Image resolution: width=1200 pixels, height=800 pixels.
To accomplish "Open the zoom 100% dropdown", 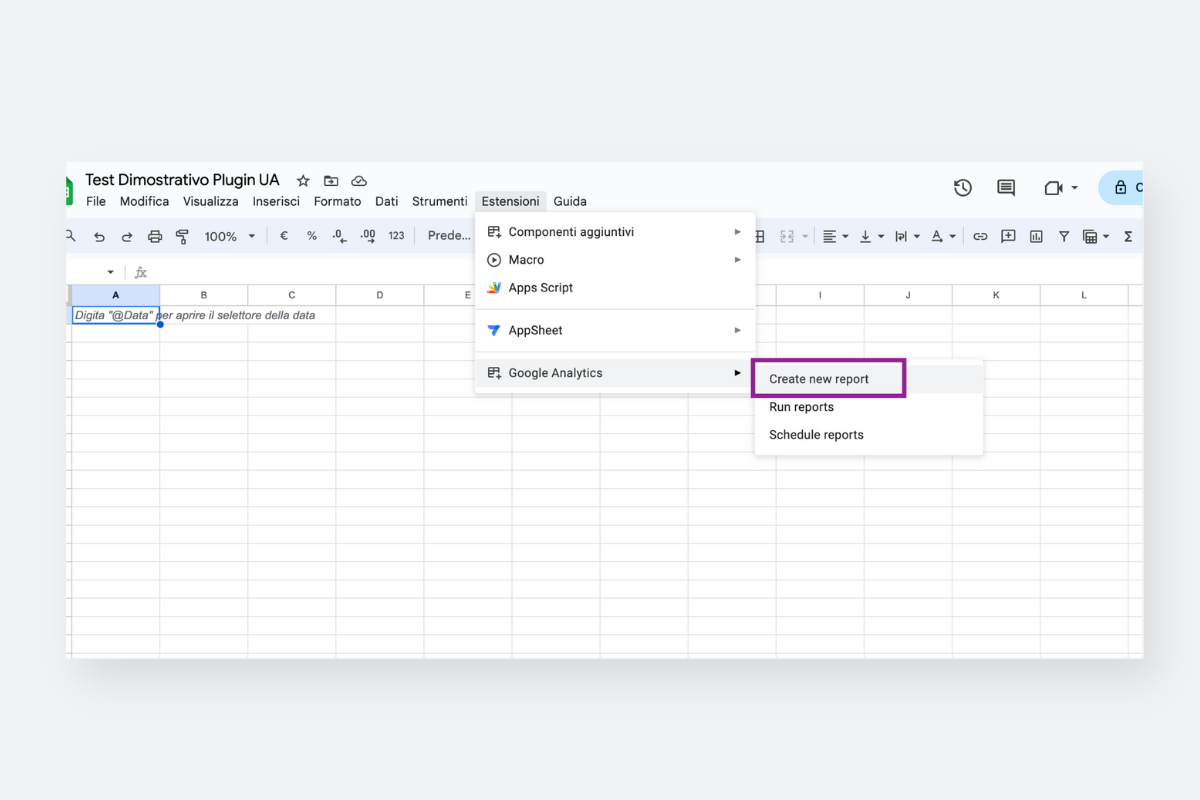I will (x=230, y=237).
